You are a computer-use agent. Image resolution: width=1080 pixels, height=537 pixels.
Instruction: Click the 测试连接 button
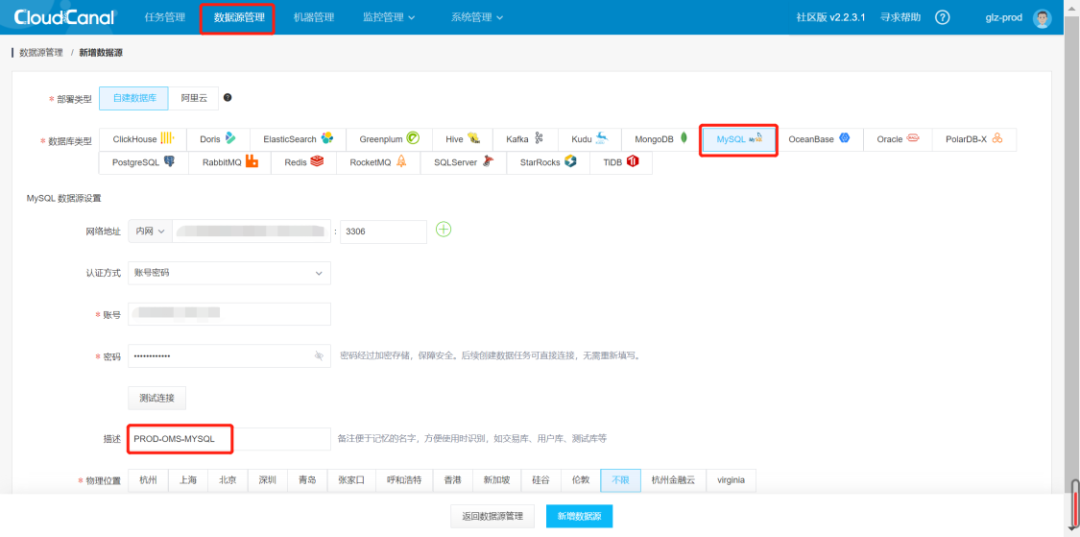(157, 398)
